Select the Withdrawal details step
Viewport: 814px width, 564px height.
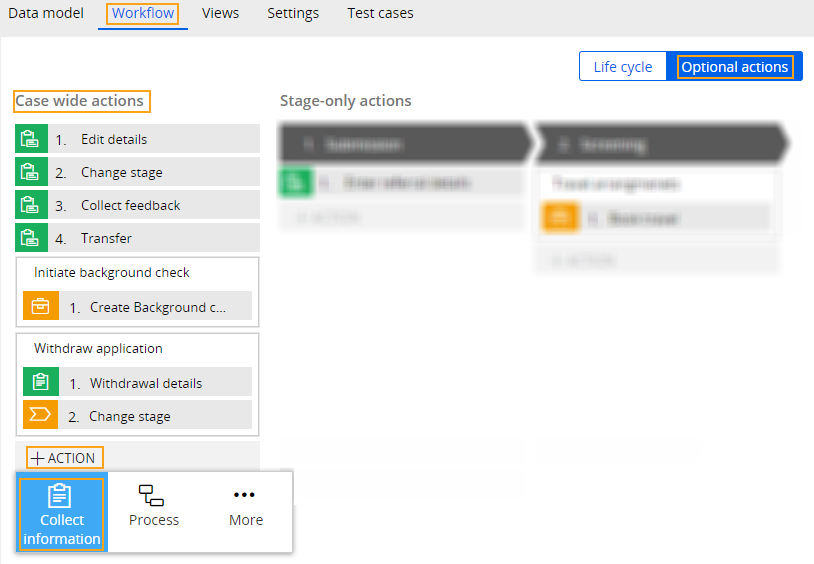click(x=138, y=382)
